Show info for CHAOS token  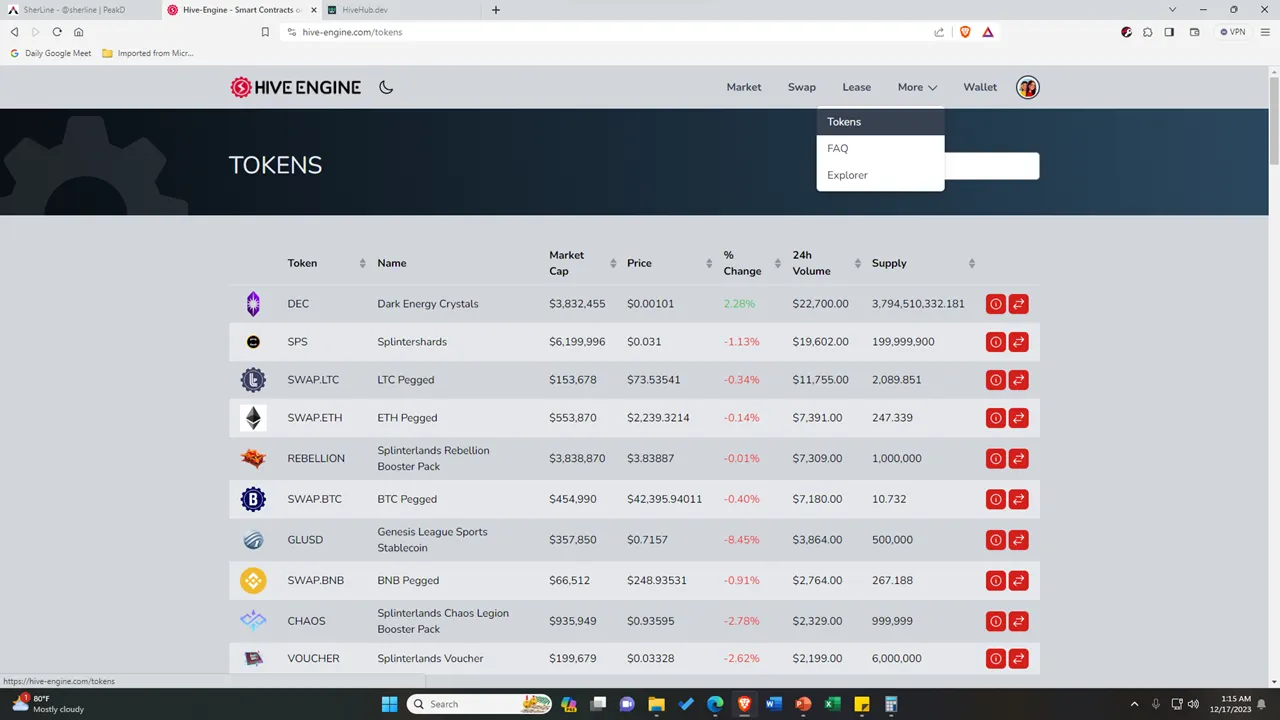pos(995,621)
